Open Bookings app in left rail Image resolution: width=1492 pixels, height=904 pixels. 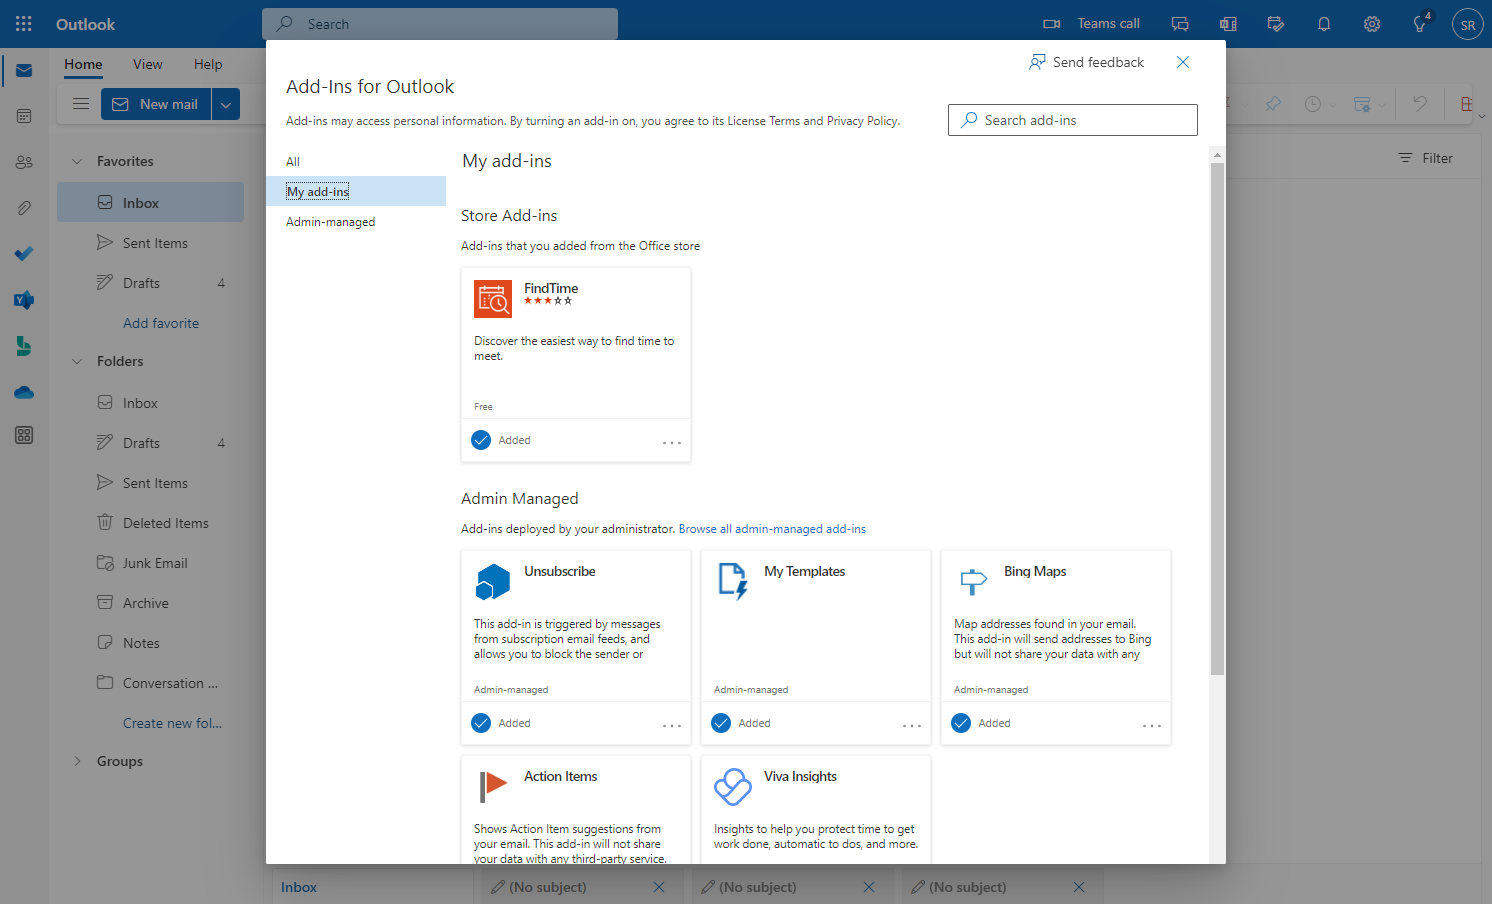coord(24,346)
